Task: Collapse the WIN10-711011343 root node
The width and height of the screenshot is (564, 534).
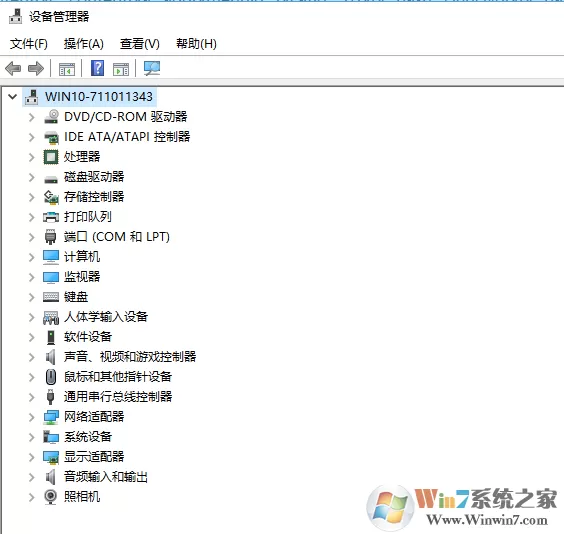Action: [13, 96]
